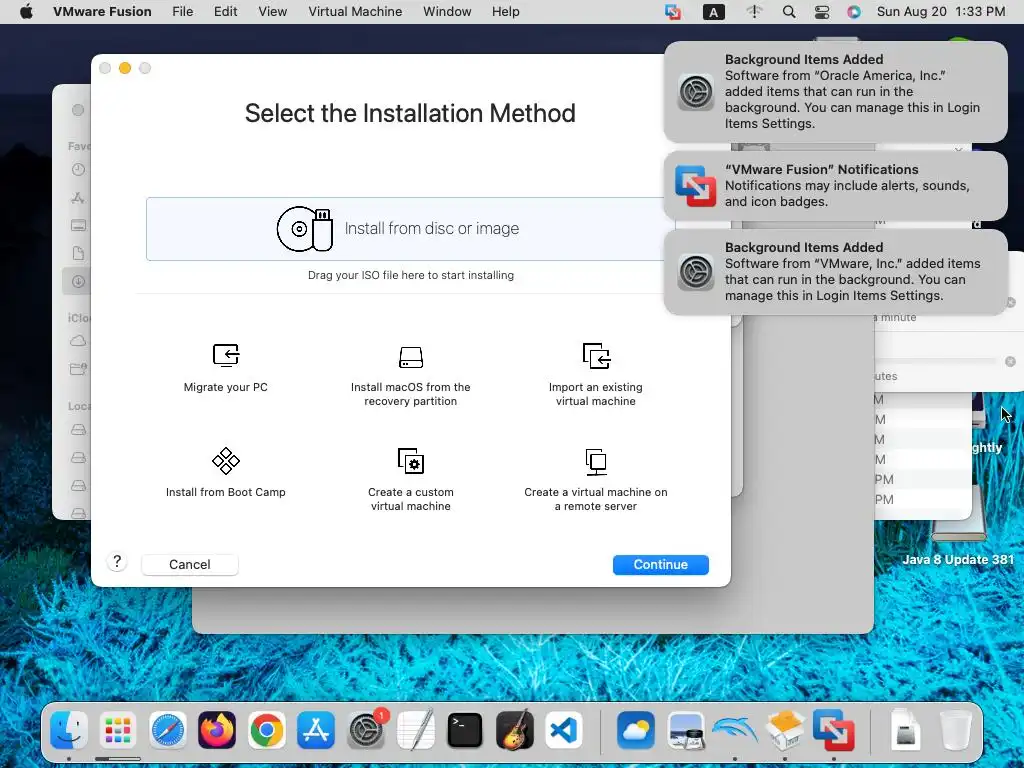The image size is (1024, 768).
Task: Show date and time notification panel
Action: click(x=941, y=12)
